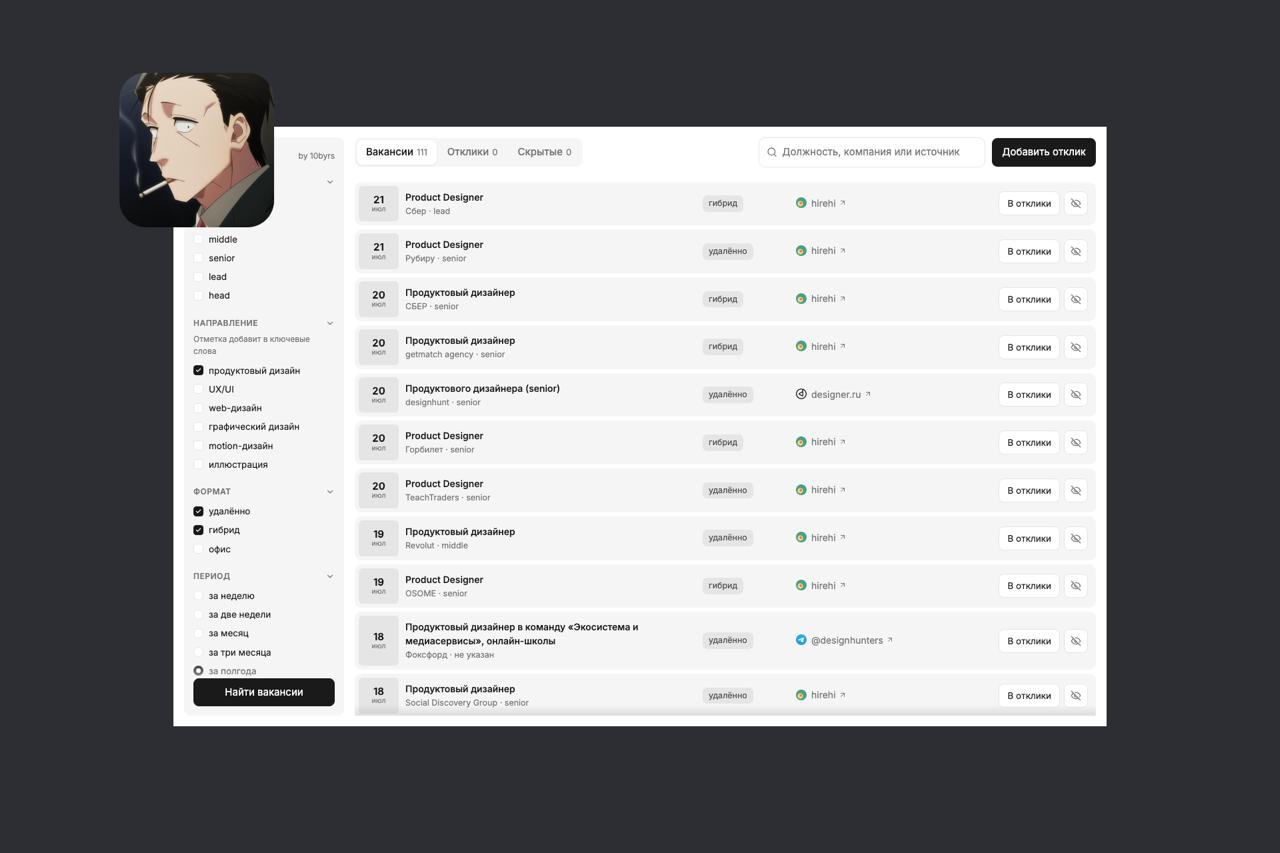The width and height of the screenshot is (1280, 853).
Task: Add the Revolut vacancy to отклики
Action: [1029, 538]
